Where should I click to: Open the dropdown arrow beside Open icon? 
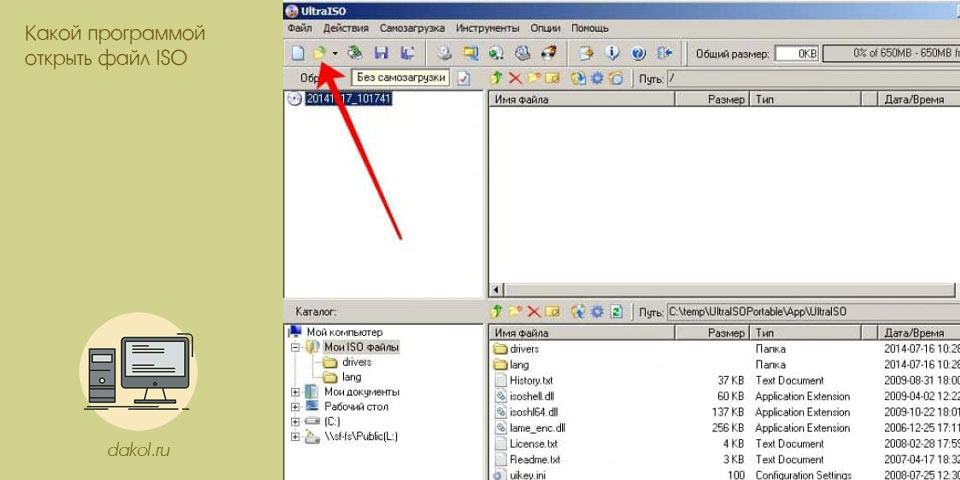[x=335, y=53]
